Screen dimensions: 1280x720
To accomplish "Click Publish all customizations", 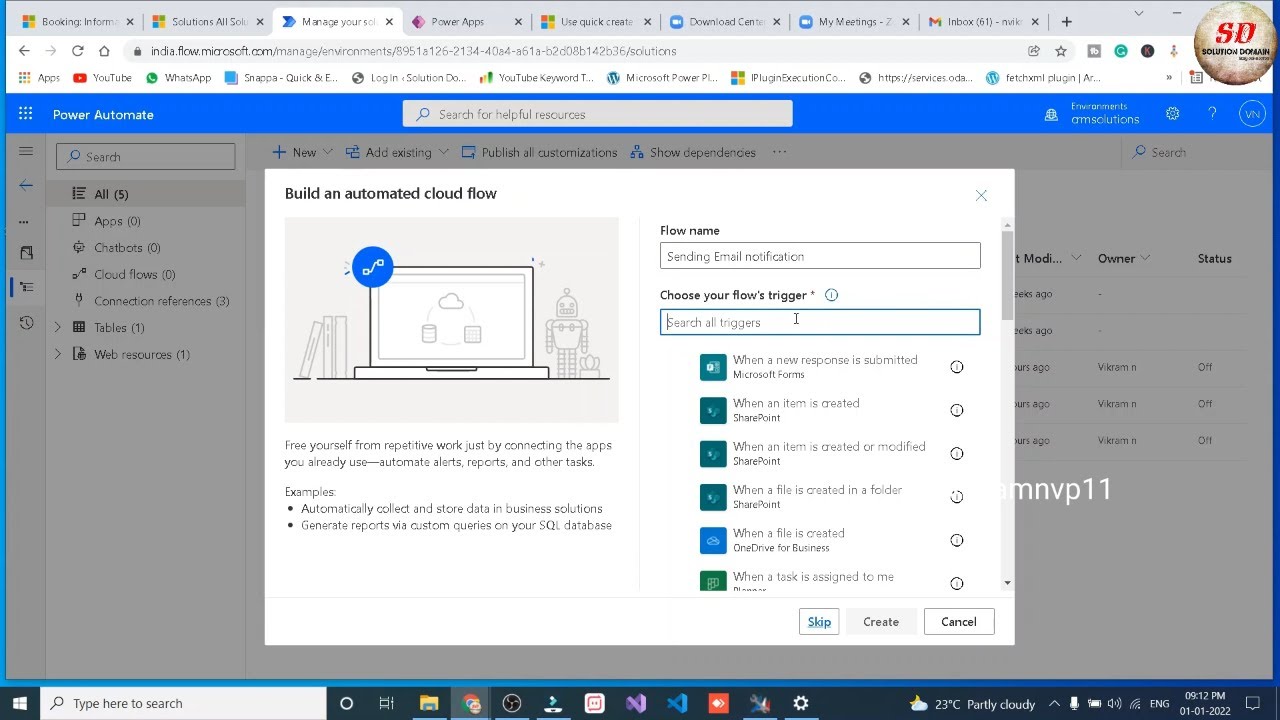I will [x=539, y=152].
